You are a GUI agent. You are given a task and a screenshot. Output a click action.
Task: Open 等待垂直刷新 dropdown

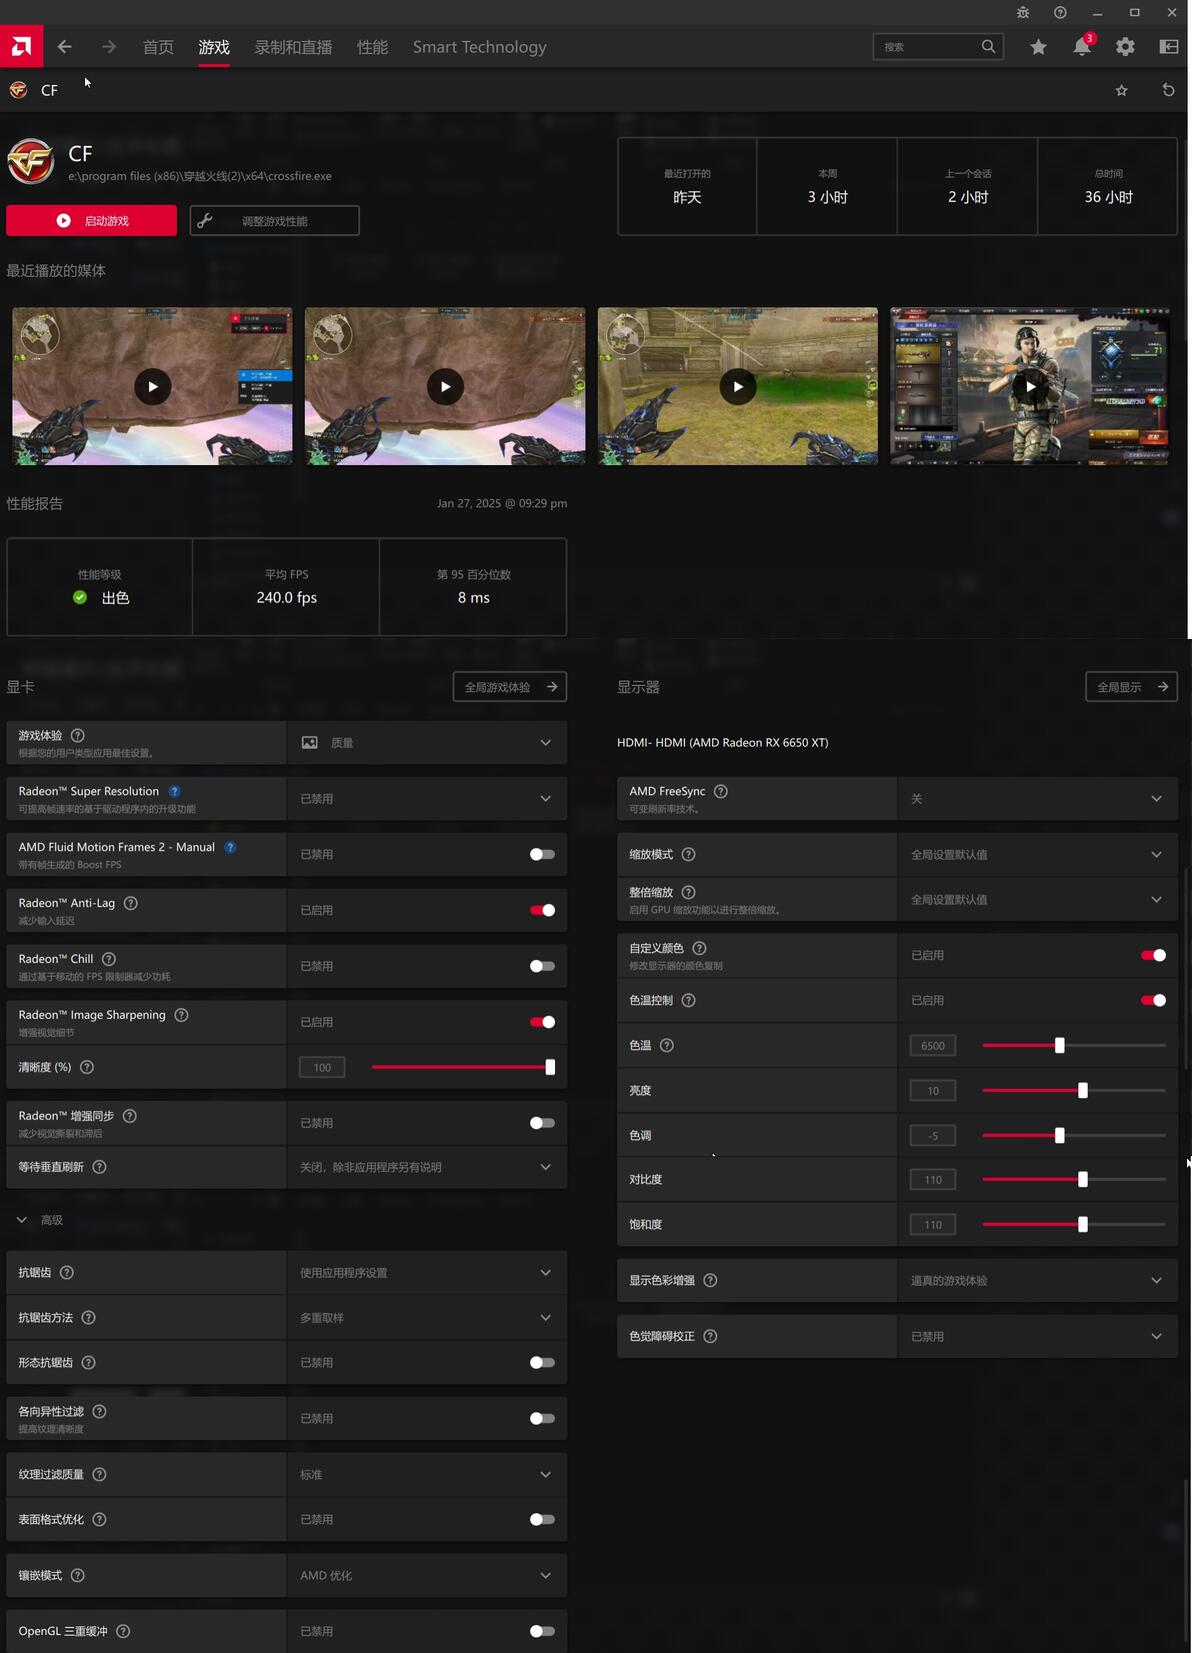tap(427, 1167)
